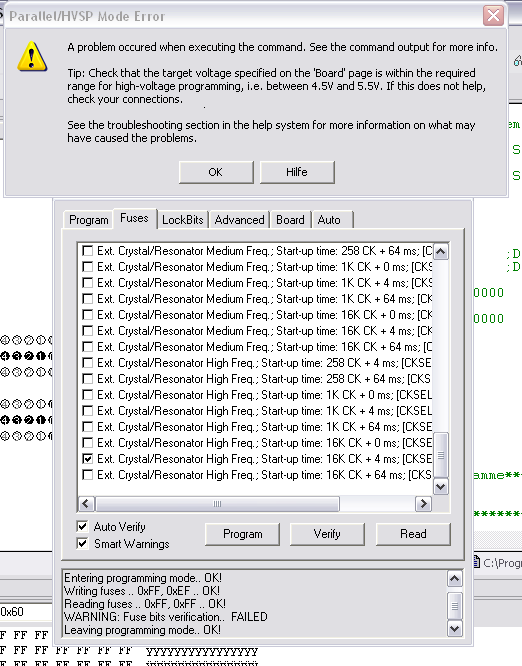Click the 'Writing fuses .. 0xFF, 0xEF' log line

[x=142, y=591]
